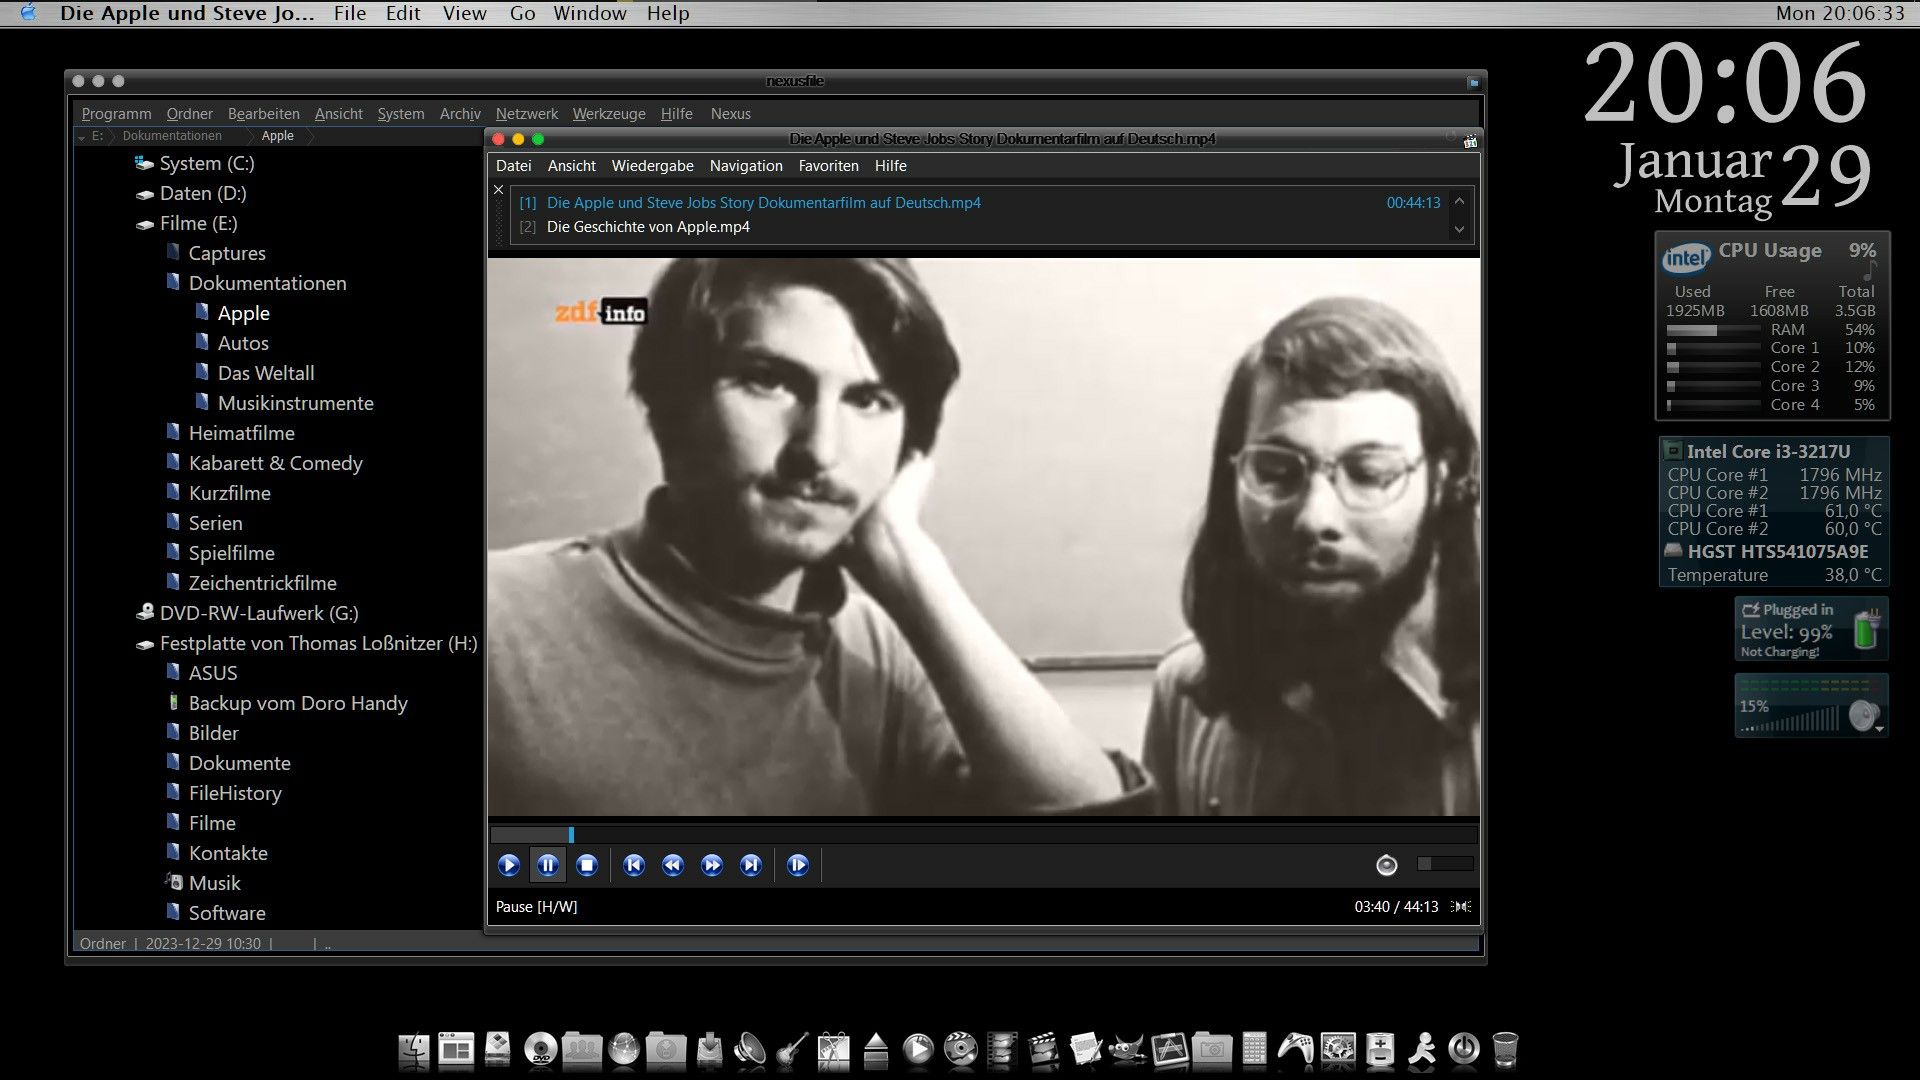This screenshot has width=1920, height=1080.
Task: Click the icon in the nexusfile title bar corner
Action: pos(1473,82)
